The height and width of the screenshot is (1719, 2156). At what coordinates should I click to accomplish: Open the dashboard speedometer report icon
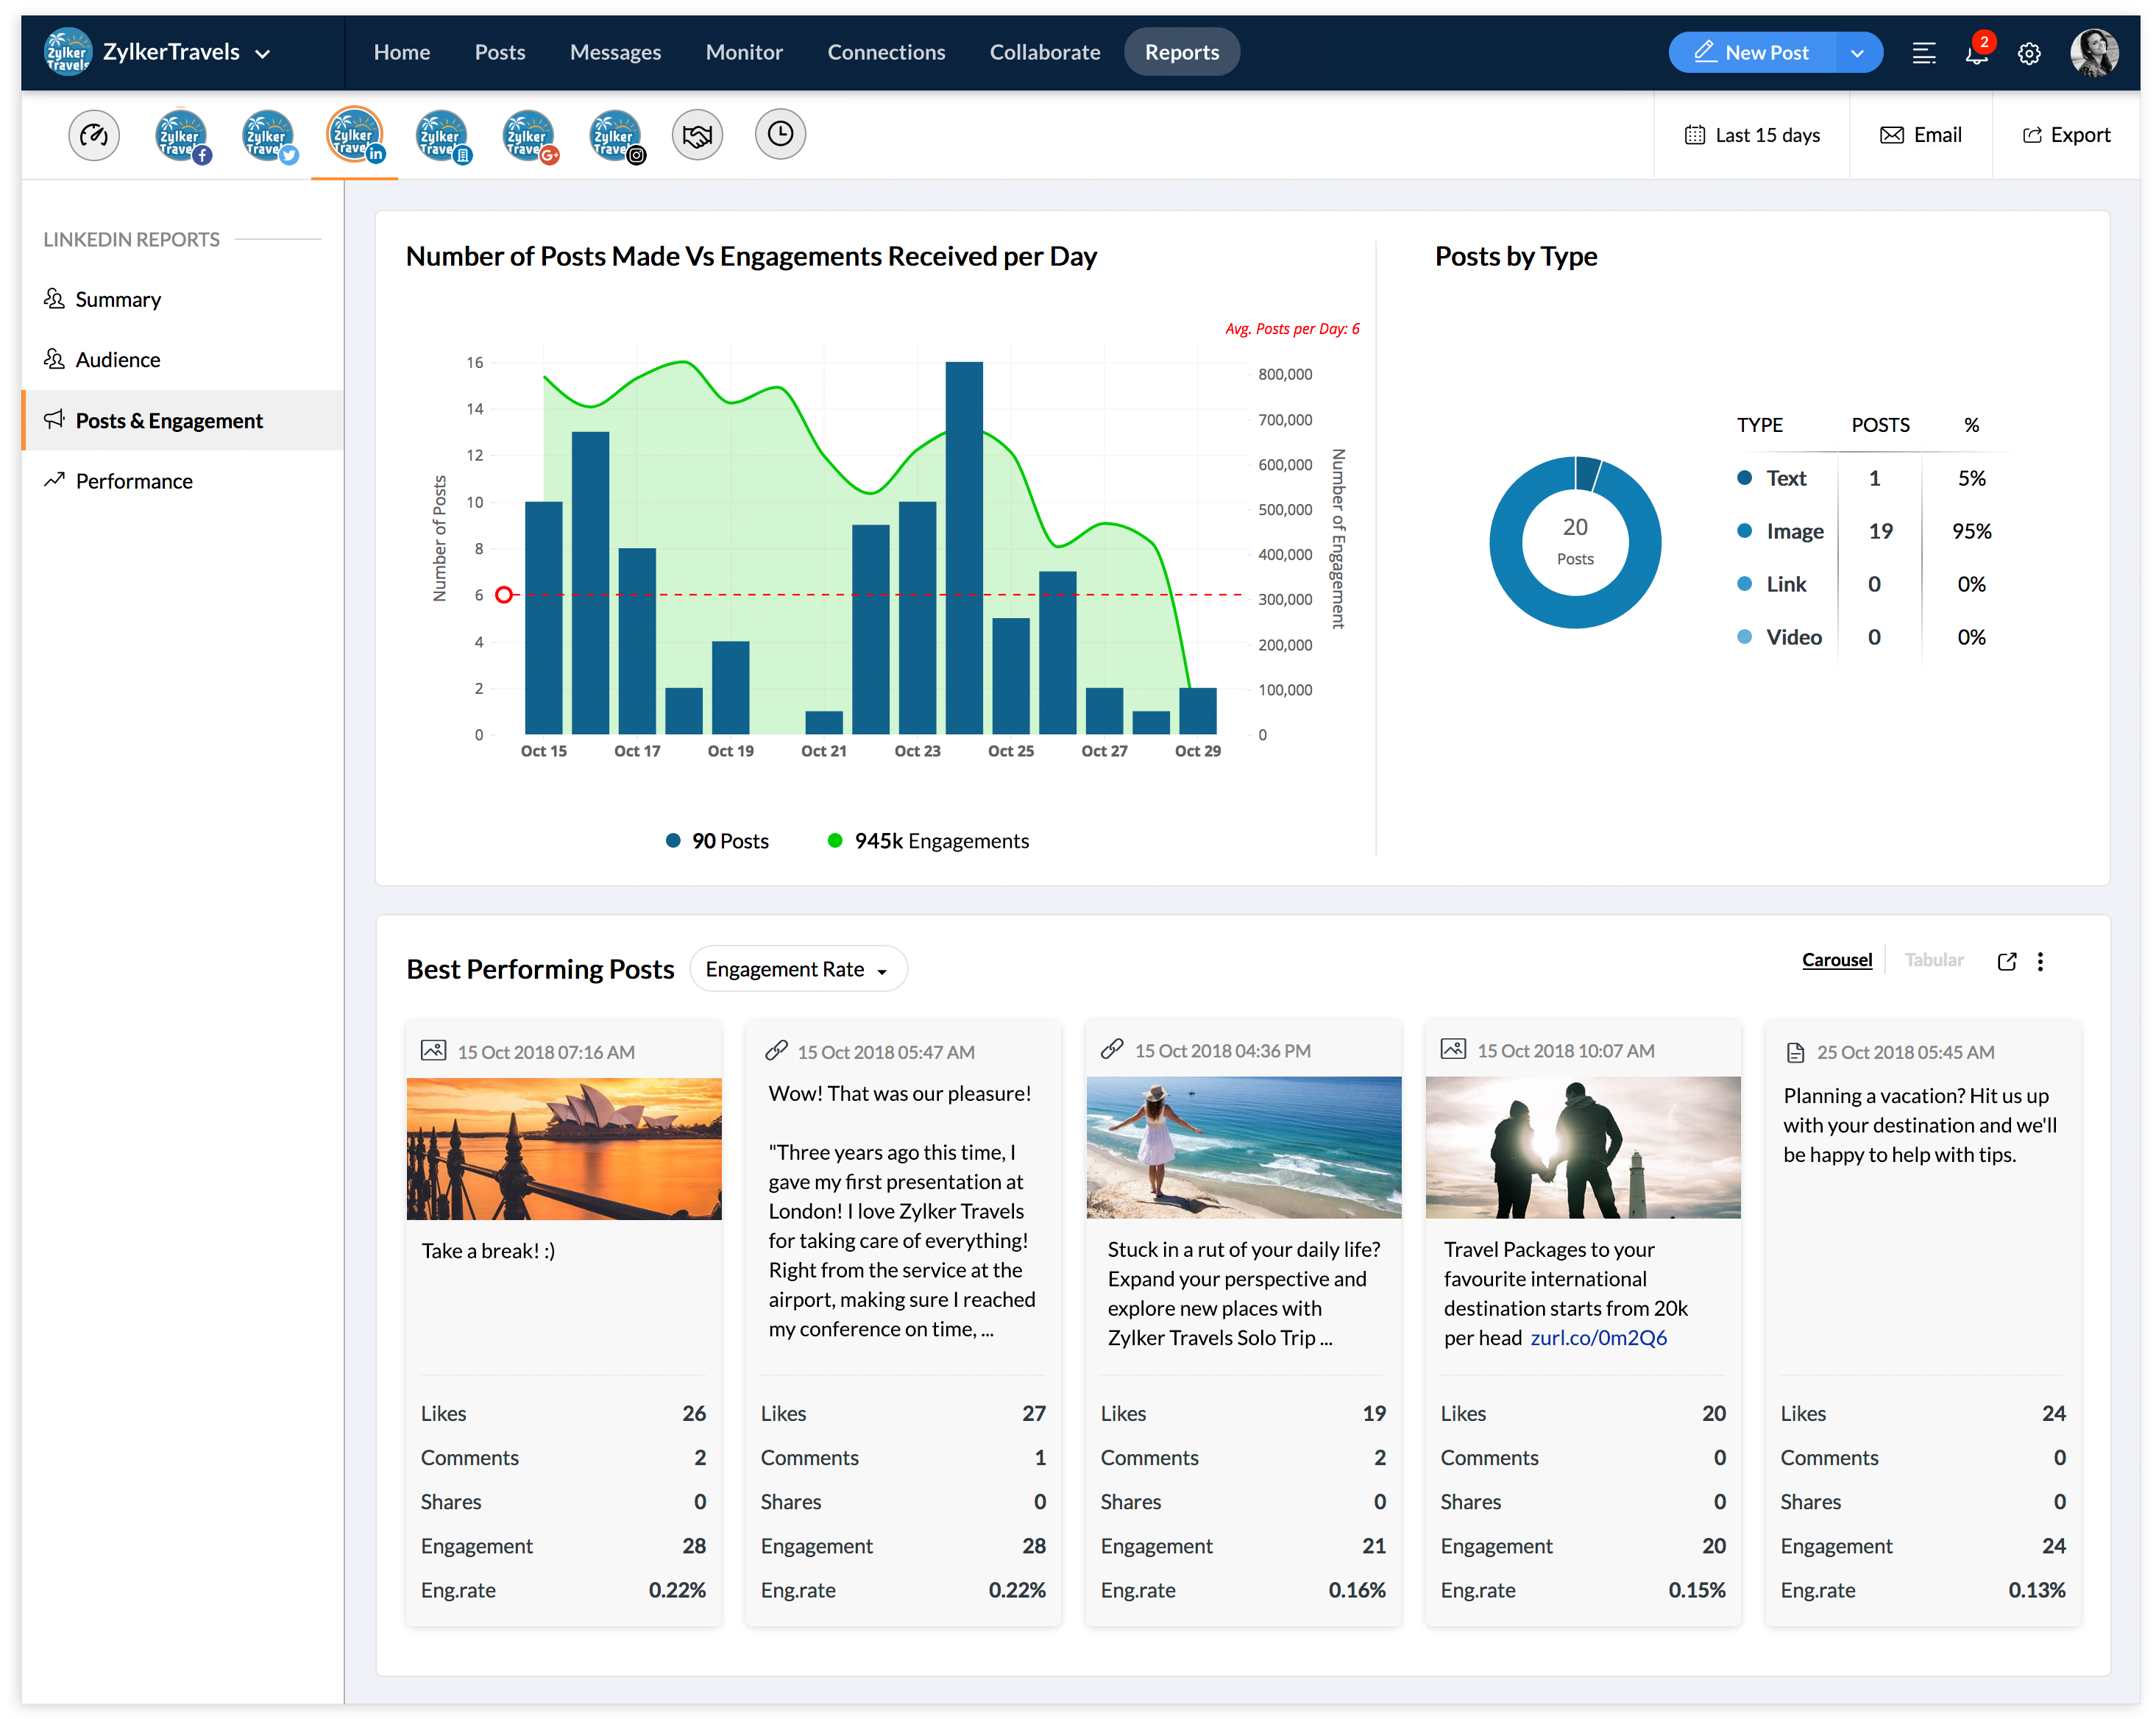(94, 135)
